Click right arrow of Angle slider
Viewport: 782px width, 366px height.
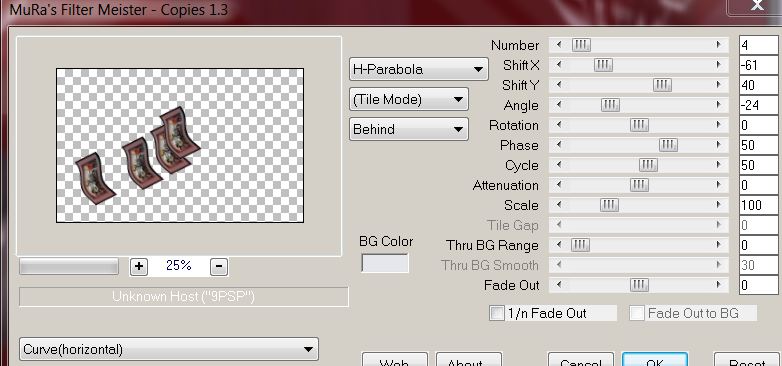tap(719, 105)
